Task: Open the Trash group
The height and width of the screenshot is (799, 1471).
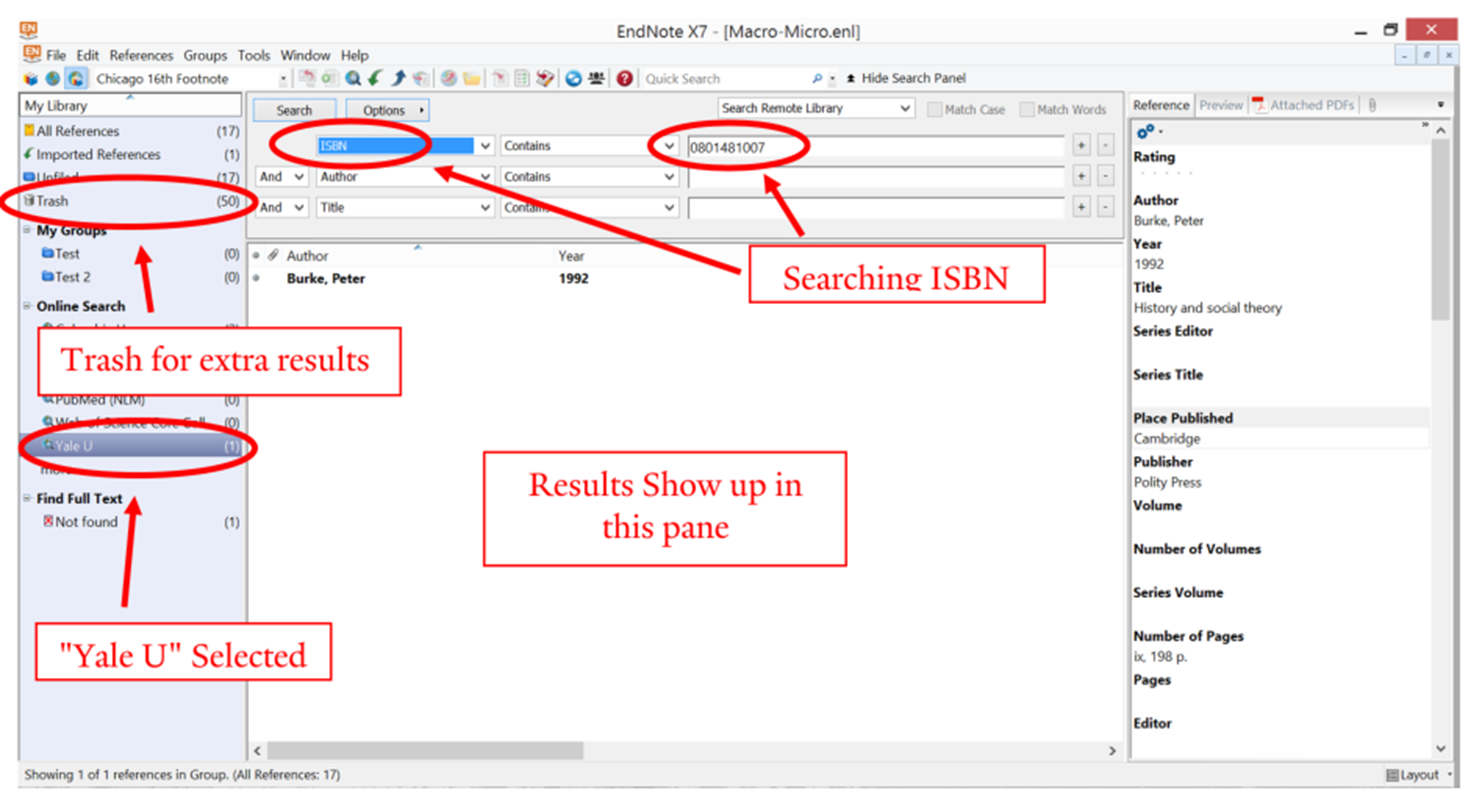Action: click(x=131, y=201)
